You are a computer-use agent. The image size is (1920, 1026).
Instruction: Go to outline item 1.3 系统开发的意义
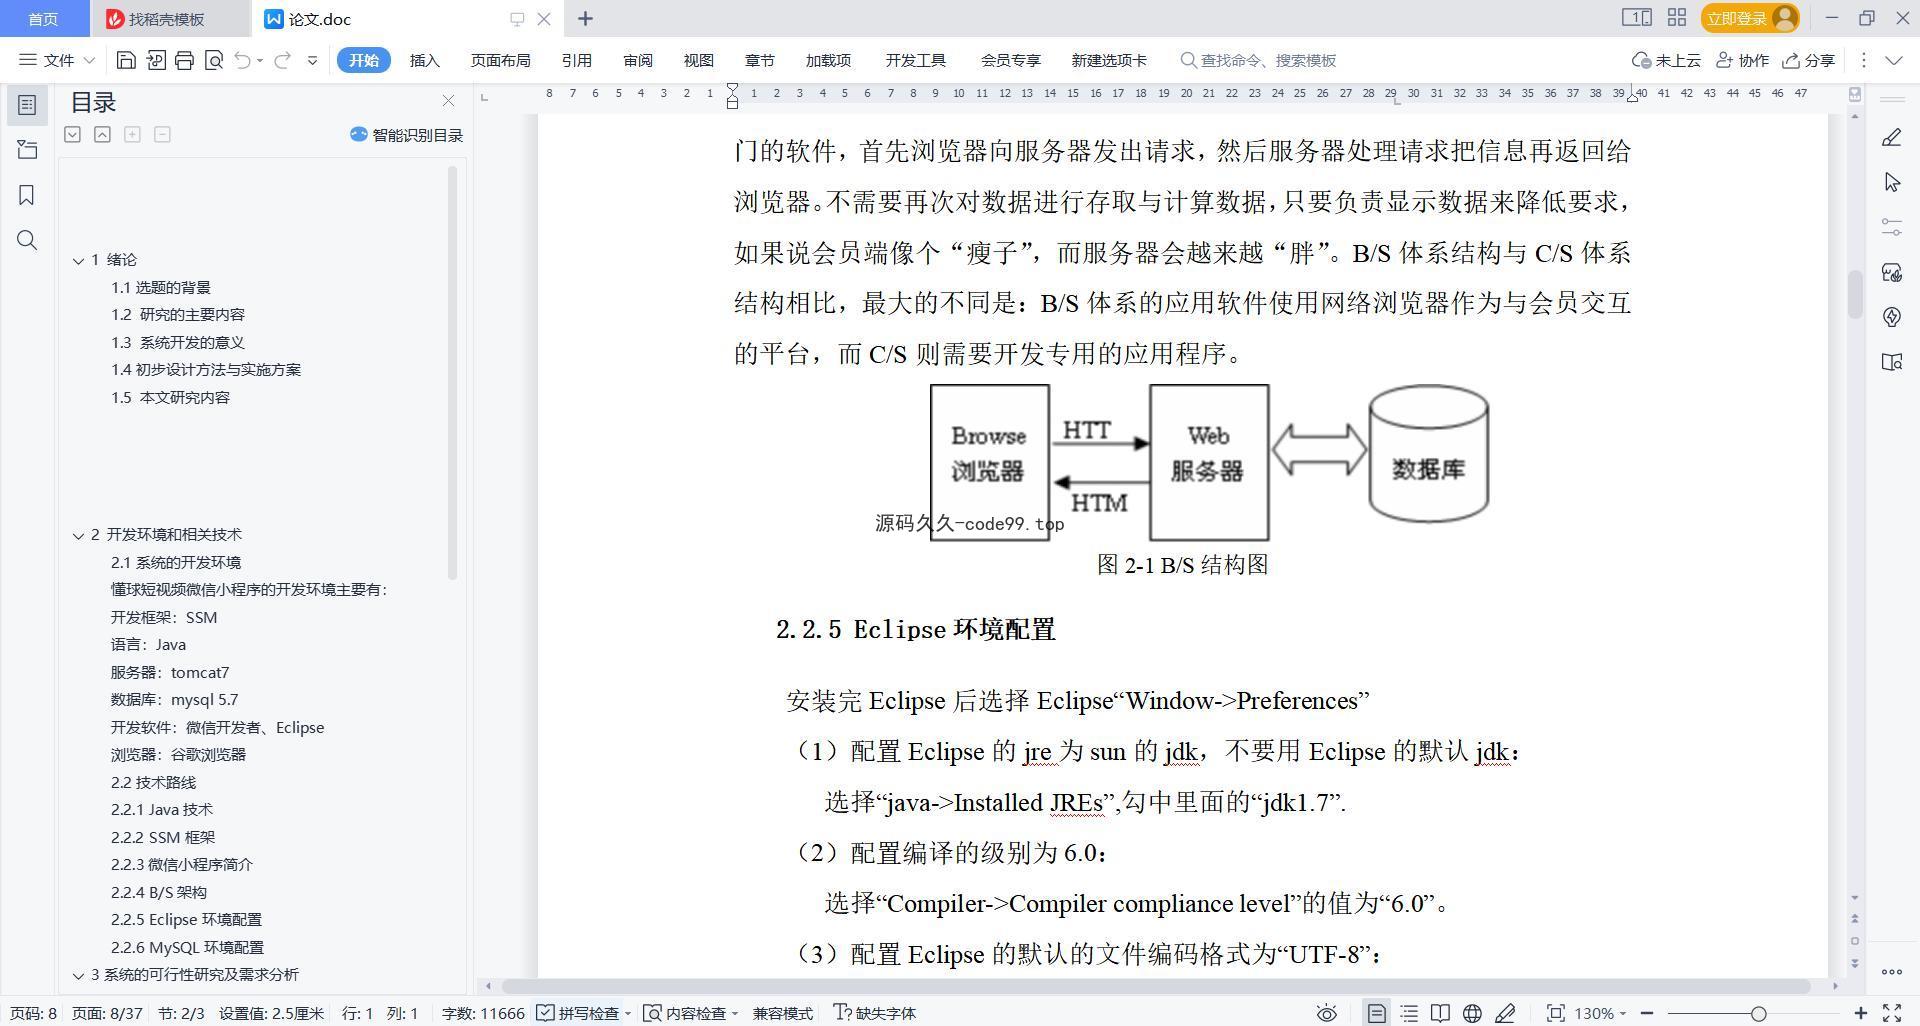click(x=178, y=342)
